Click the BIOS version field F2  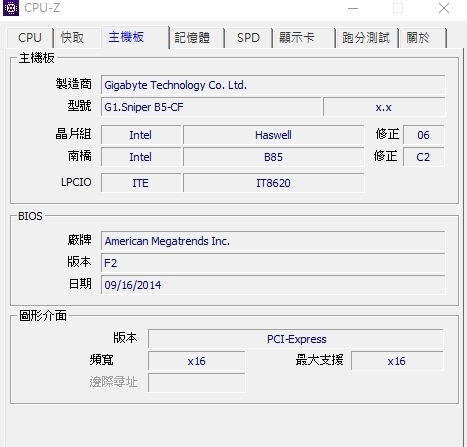point(273,263)
